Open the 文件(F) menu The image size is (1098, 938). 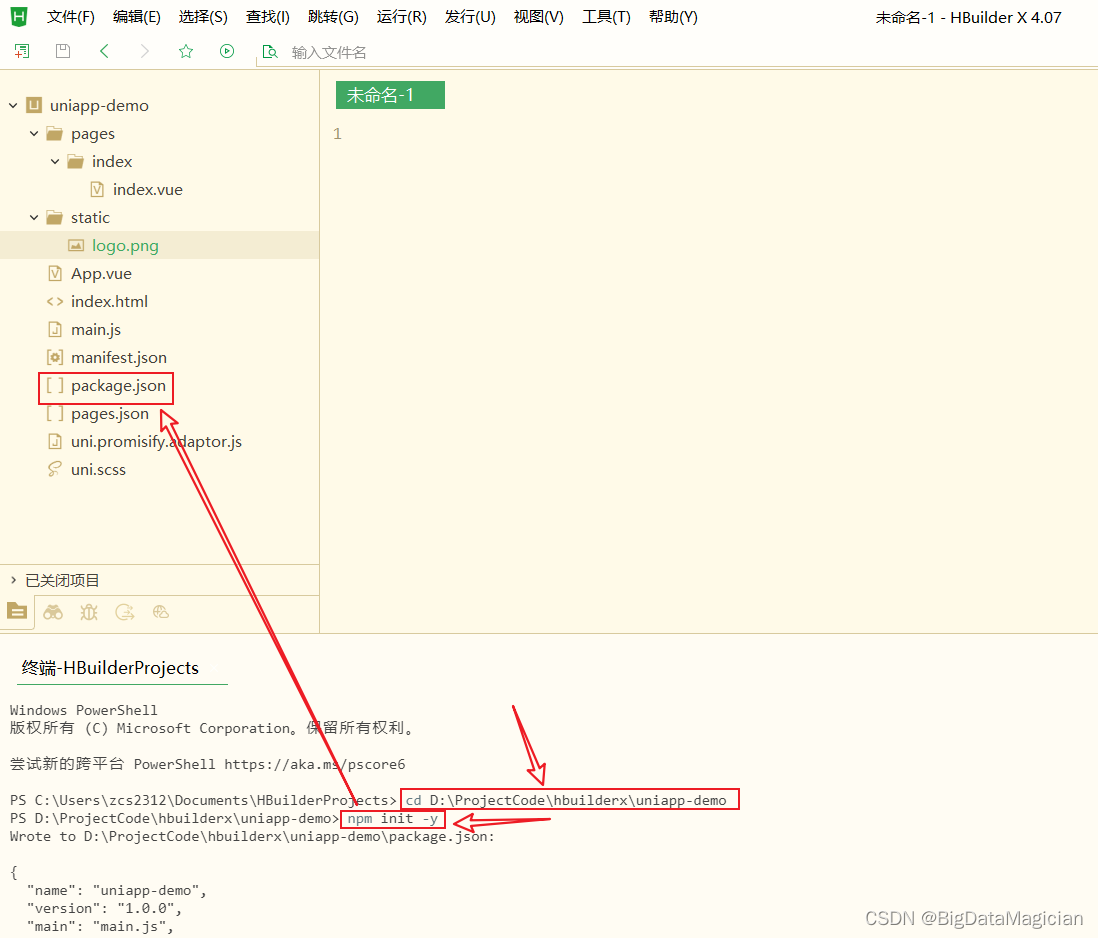pyautogui.click(x=71, y=18)
